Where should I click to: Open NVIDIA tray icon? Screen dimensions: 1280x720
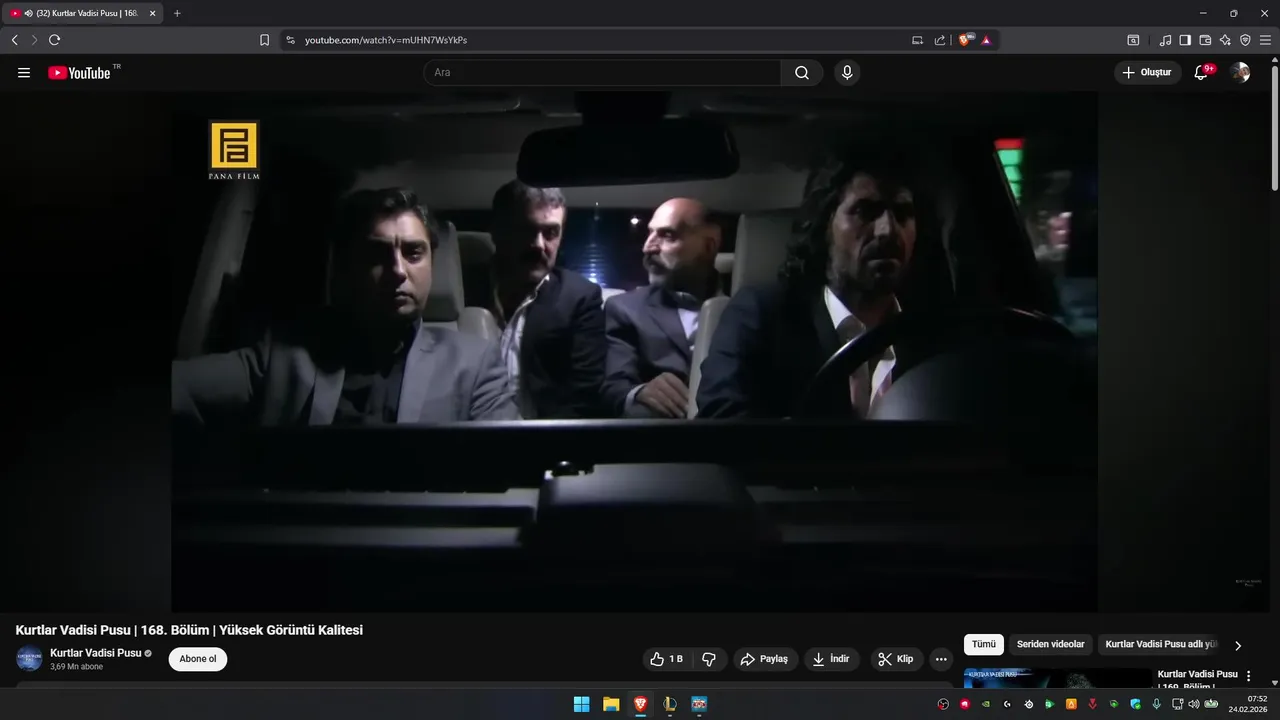tap(986, 704)
